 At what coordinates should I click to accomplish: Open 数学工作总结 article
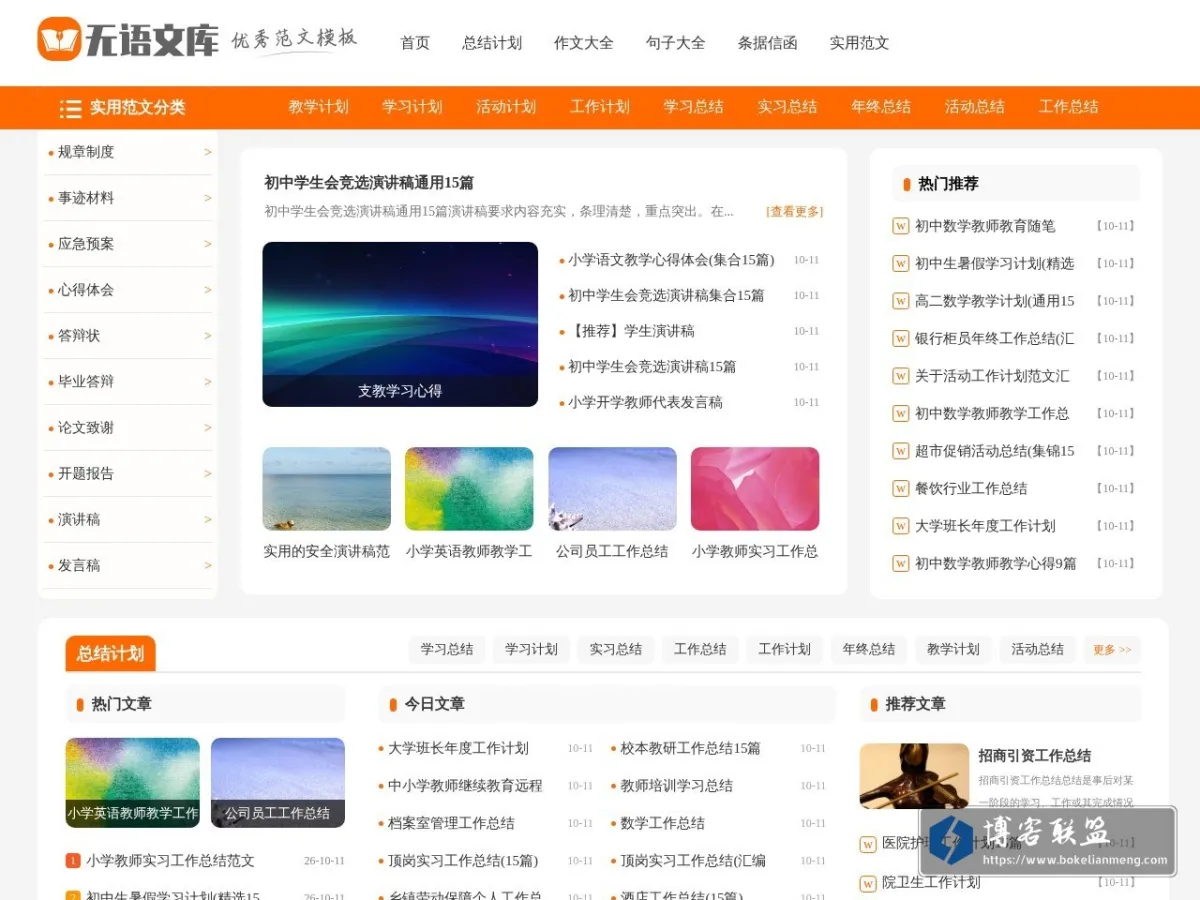pos(662,823)
